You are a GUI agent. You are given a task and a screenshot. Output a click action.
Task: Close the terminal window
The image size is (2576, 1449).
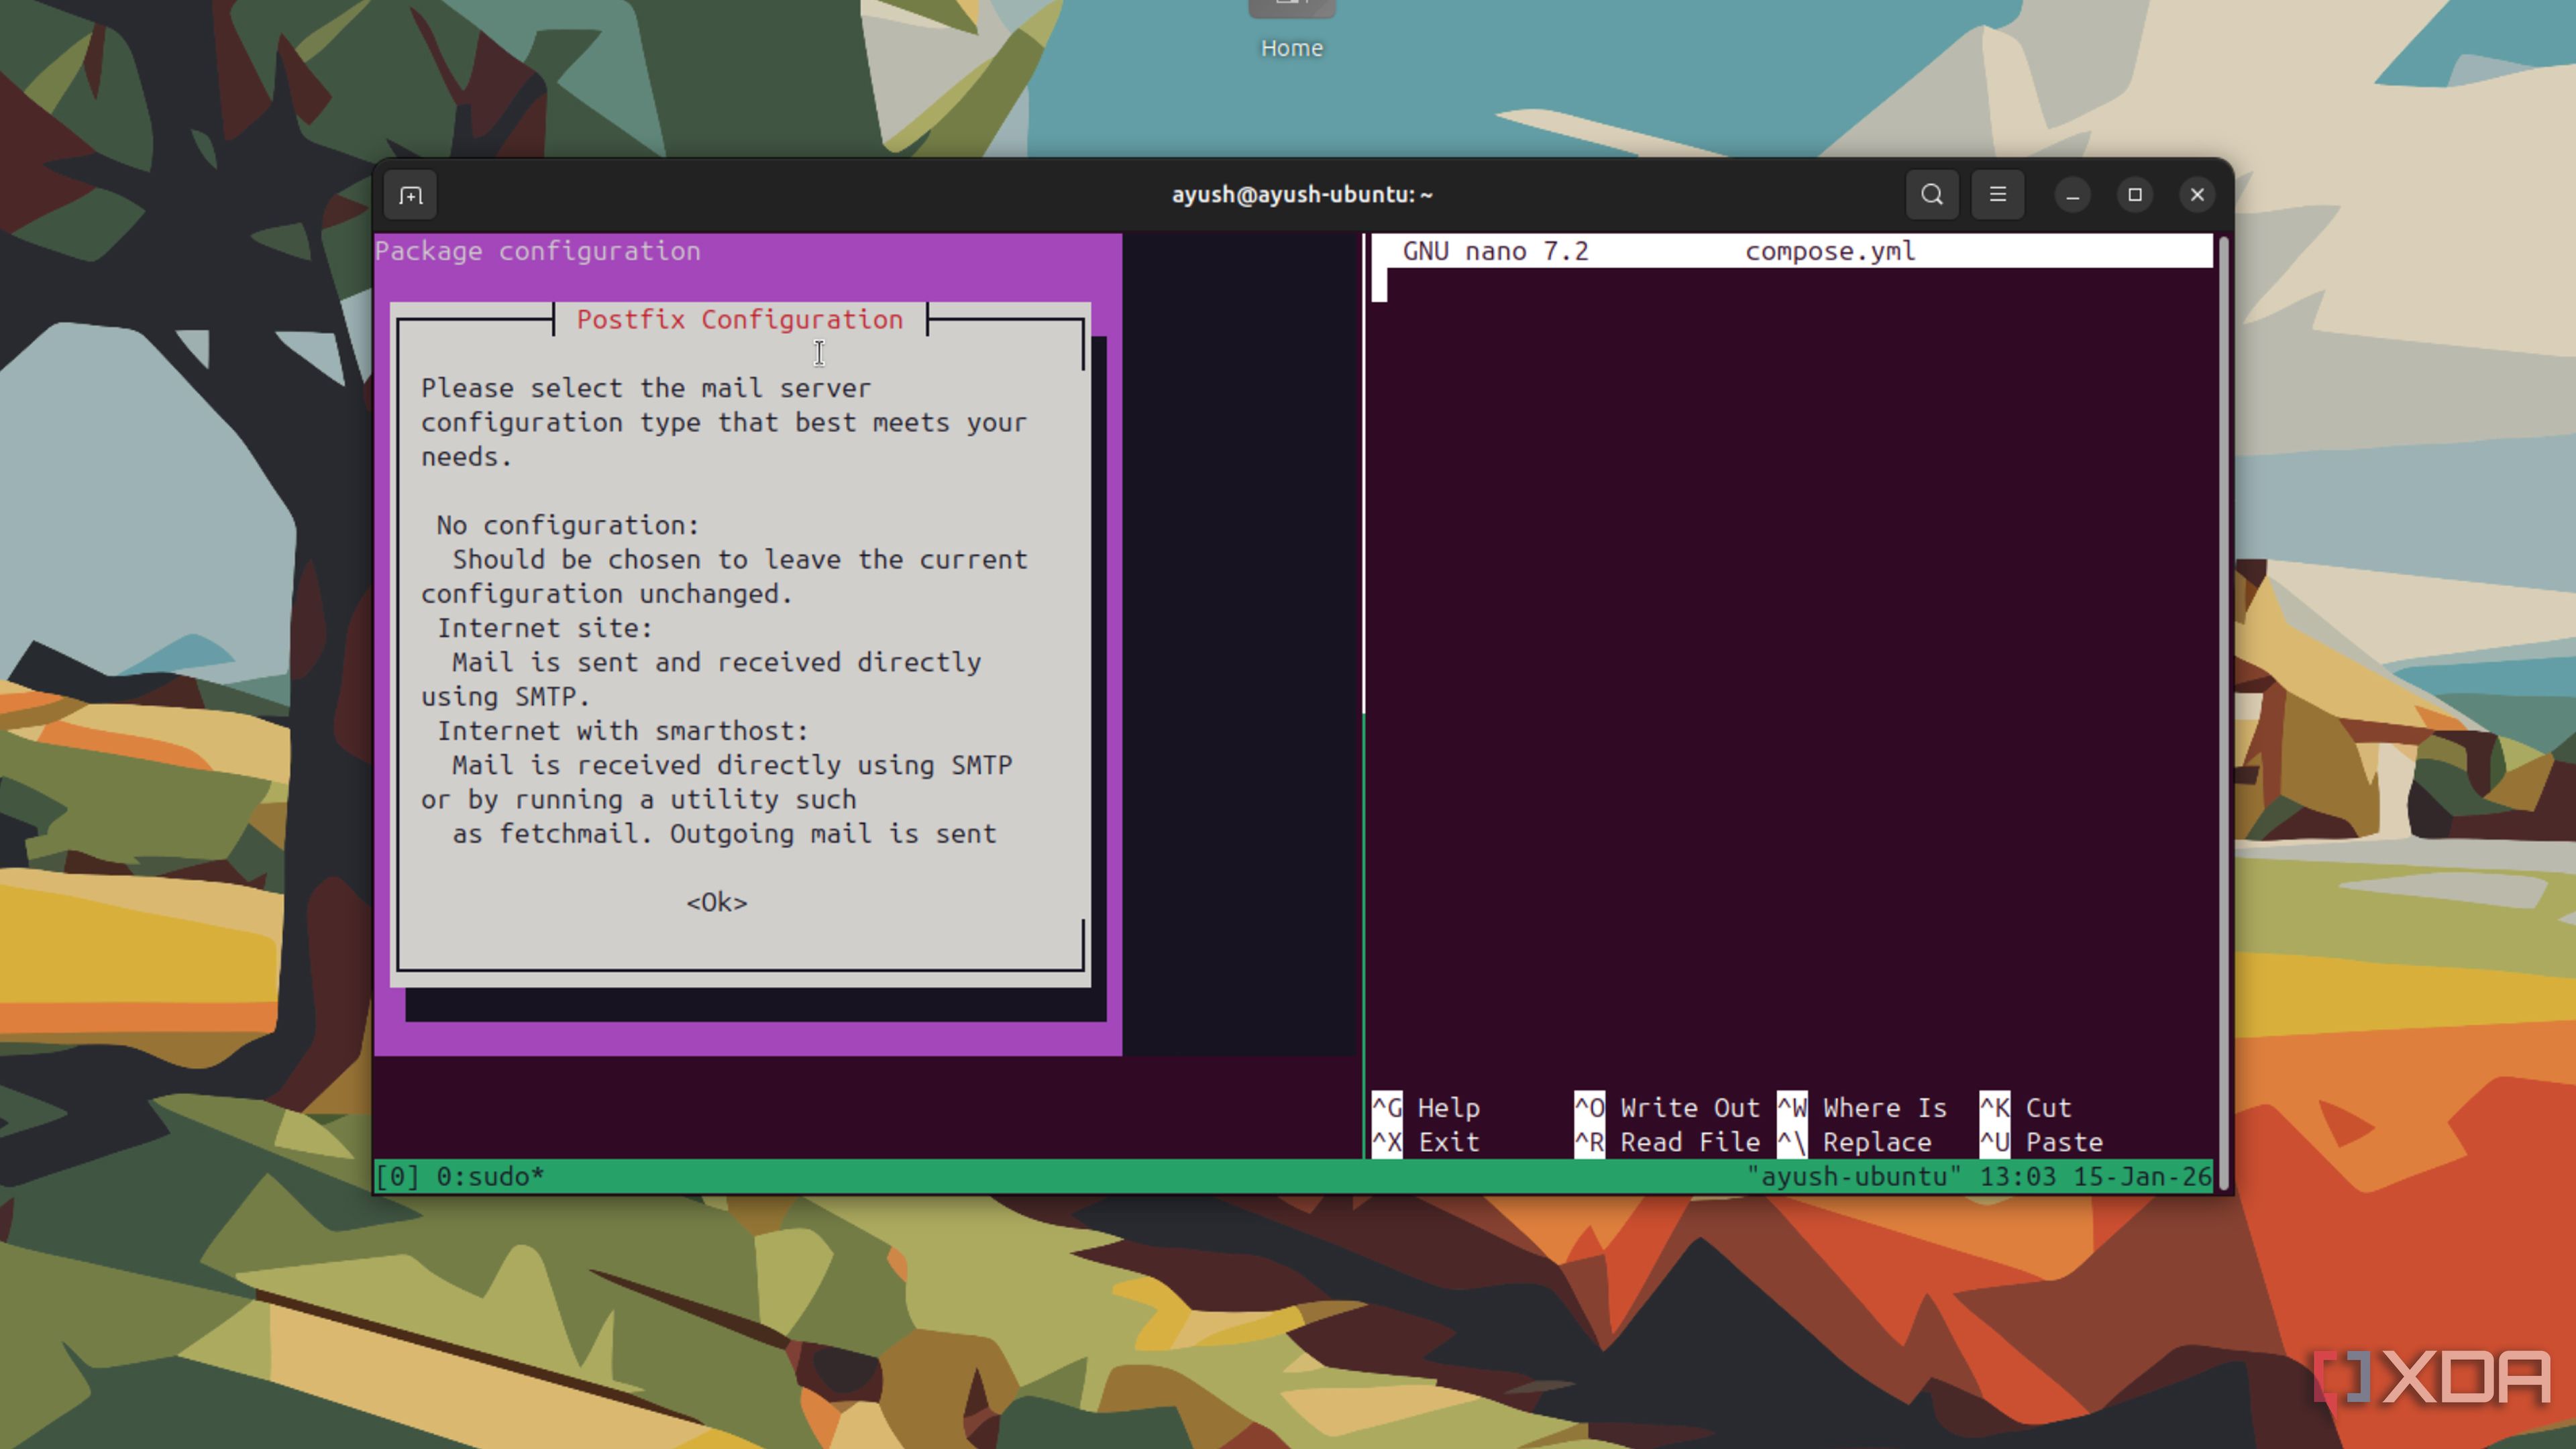point(2197,195)
